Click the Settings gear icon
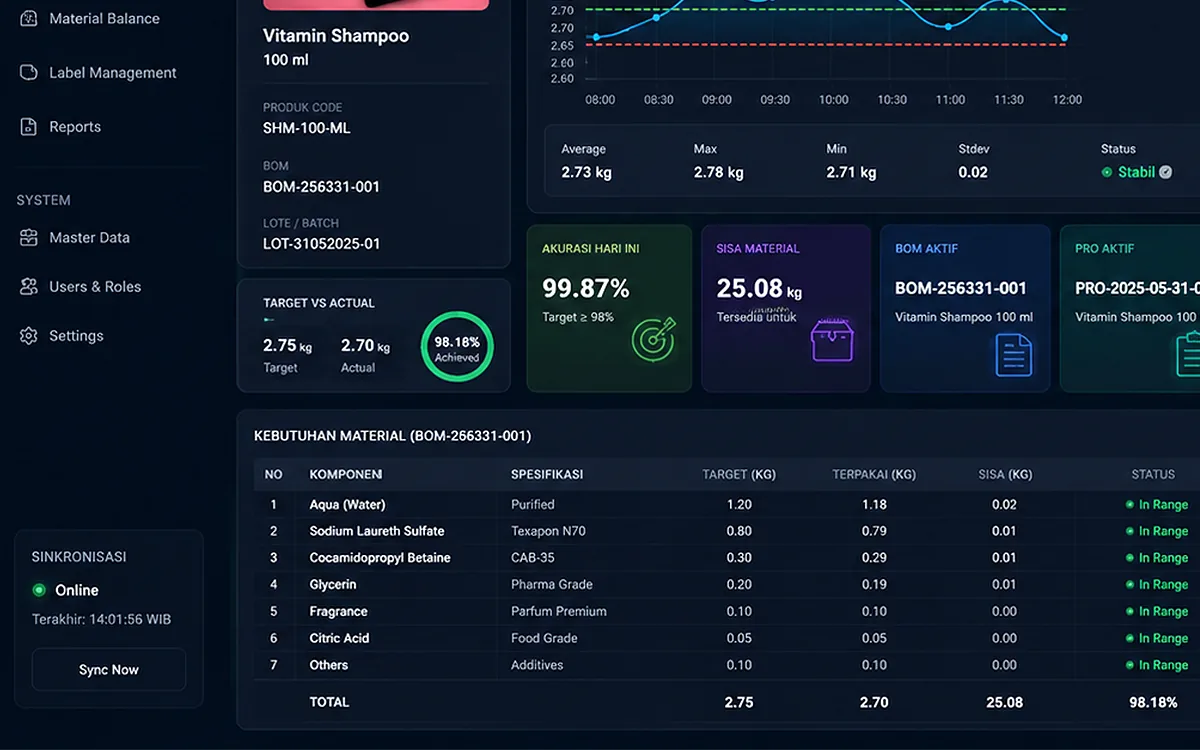 [x=29, y=336]
